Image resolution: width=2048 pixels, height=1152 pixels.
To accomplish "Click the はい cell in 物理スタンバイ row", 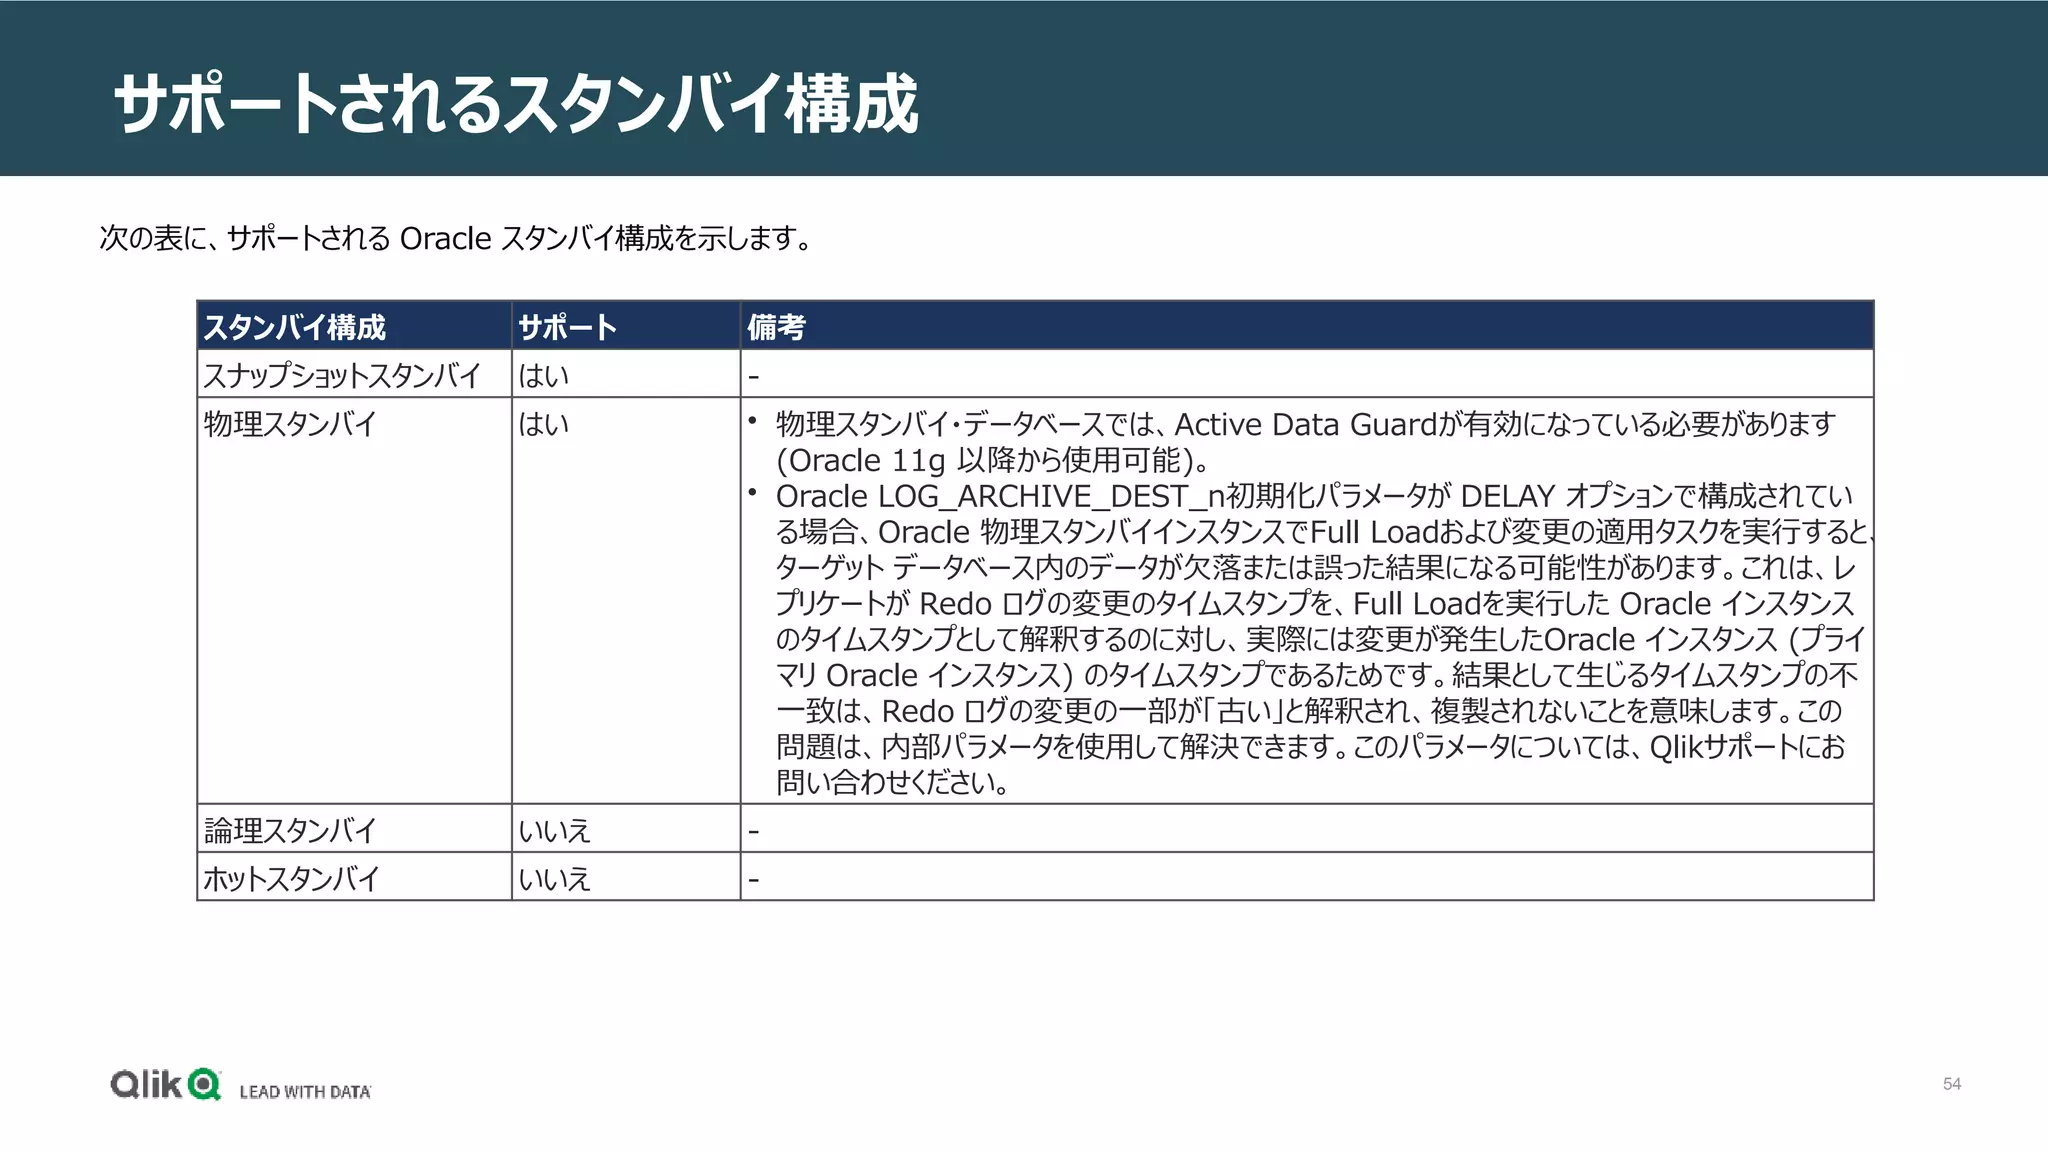I will click(x=626, y=601).
